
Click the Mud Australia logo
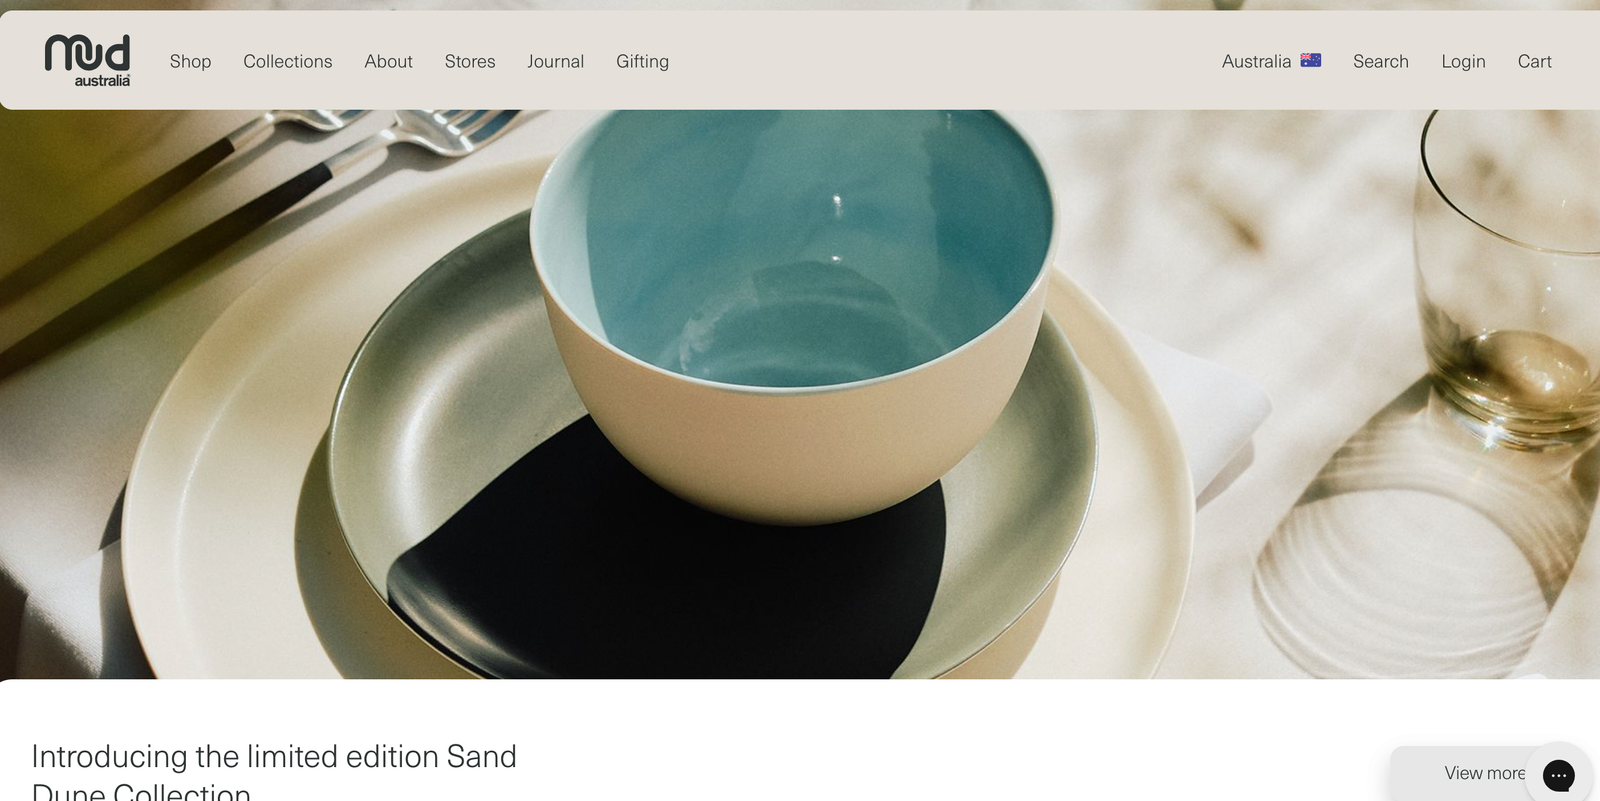(88, 60)
